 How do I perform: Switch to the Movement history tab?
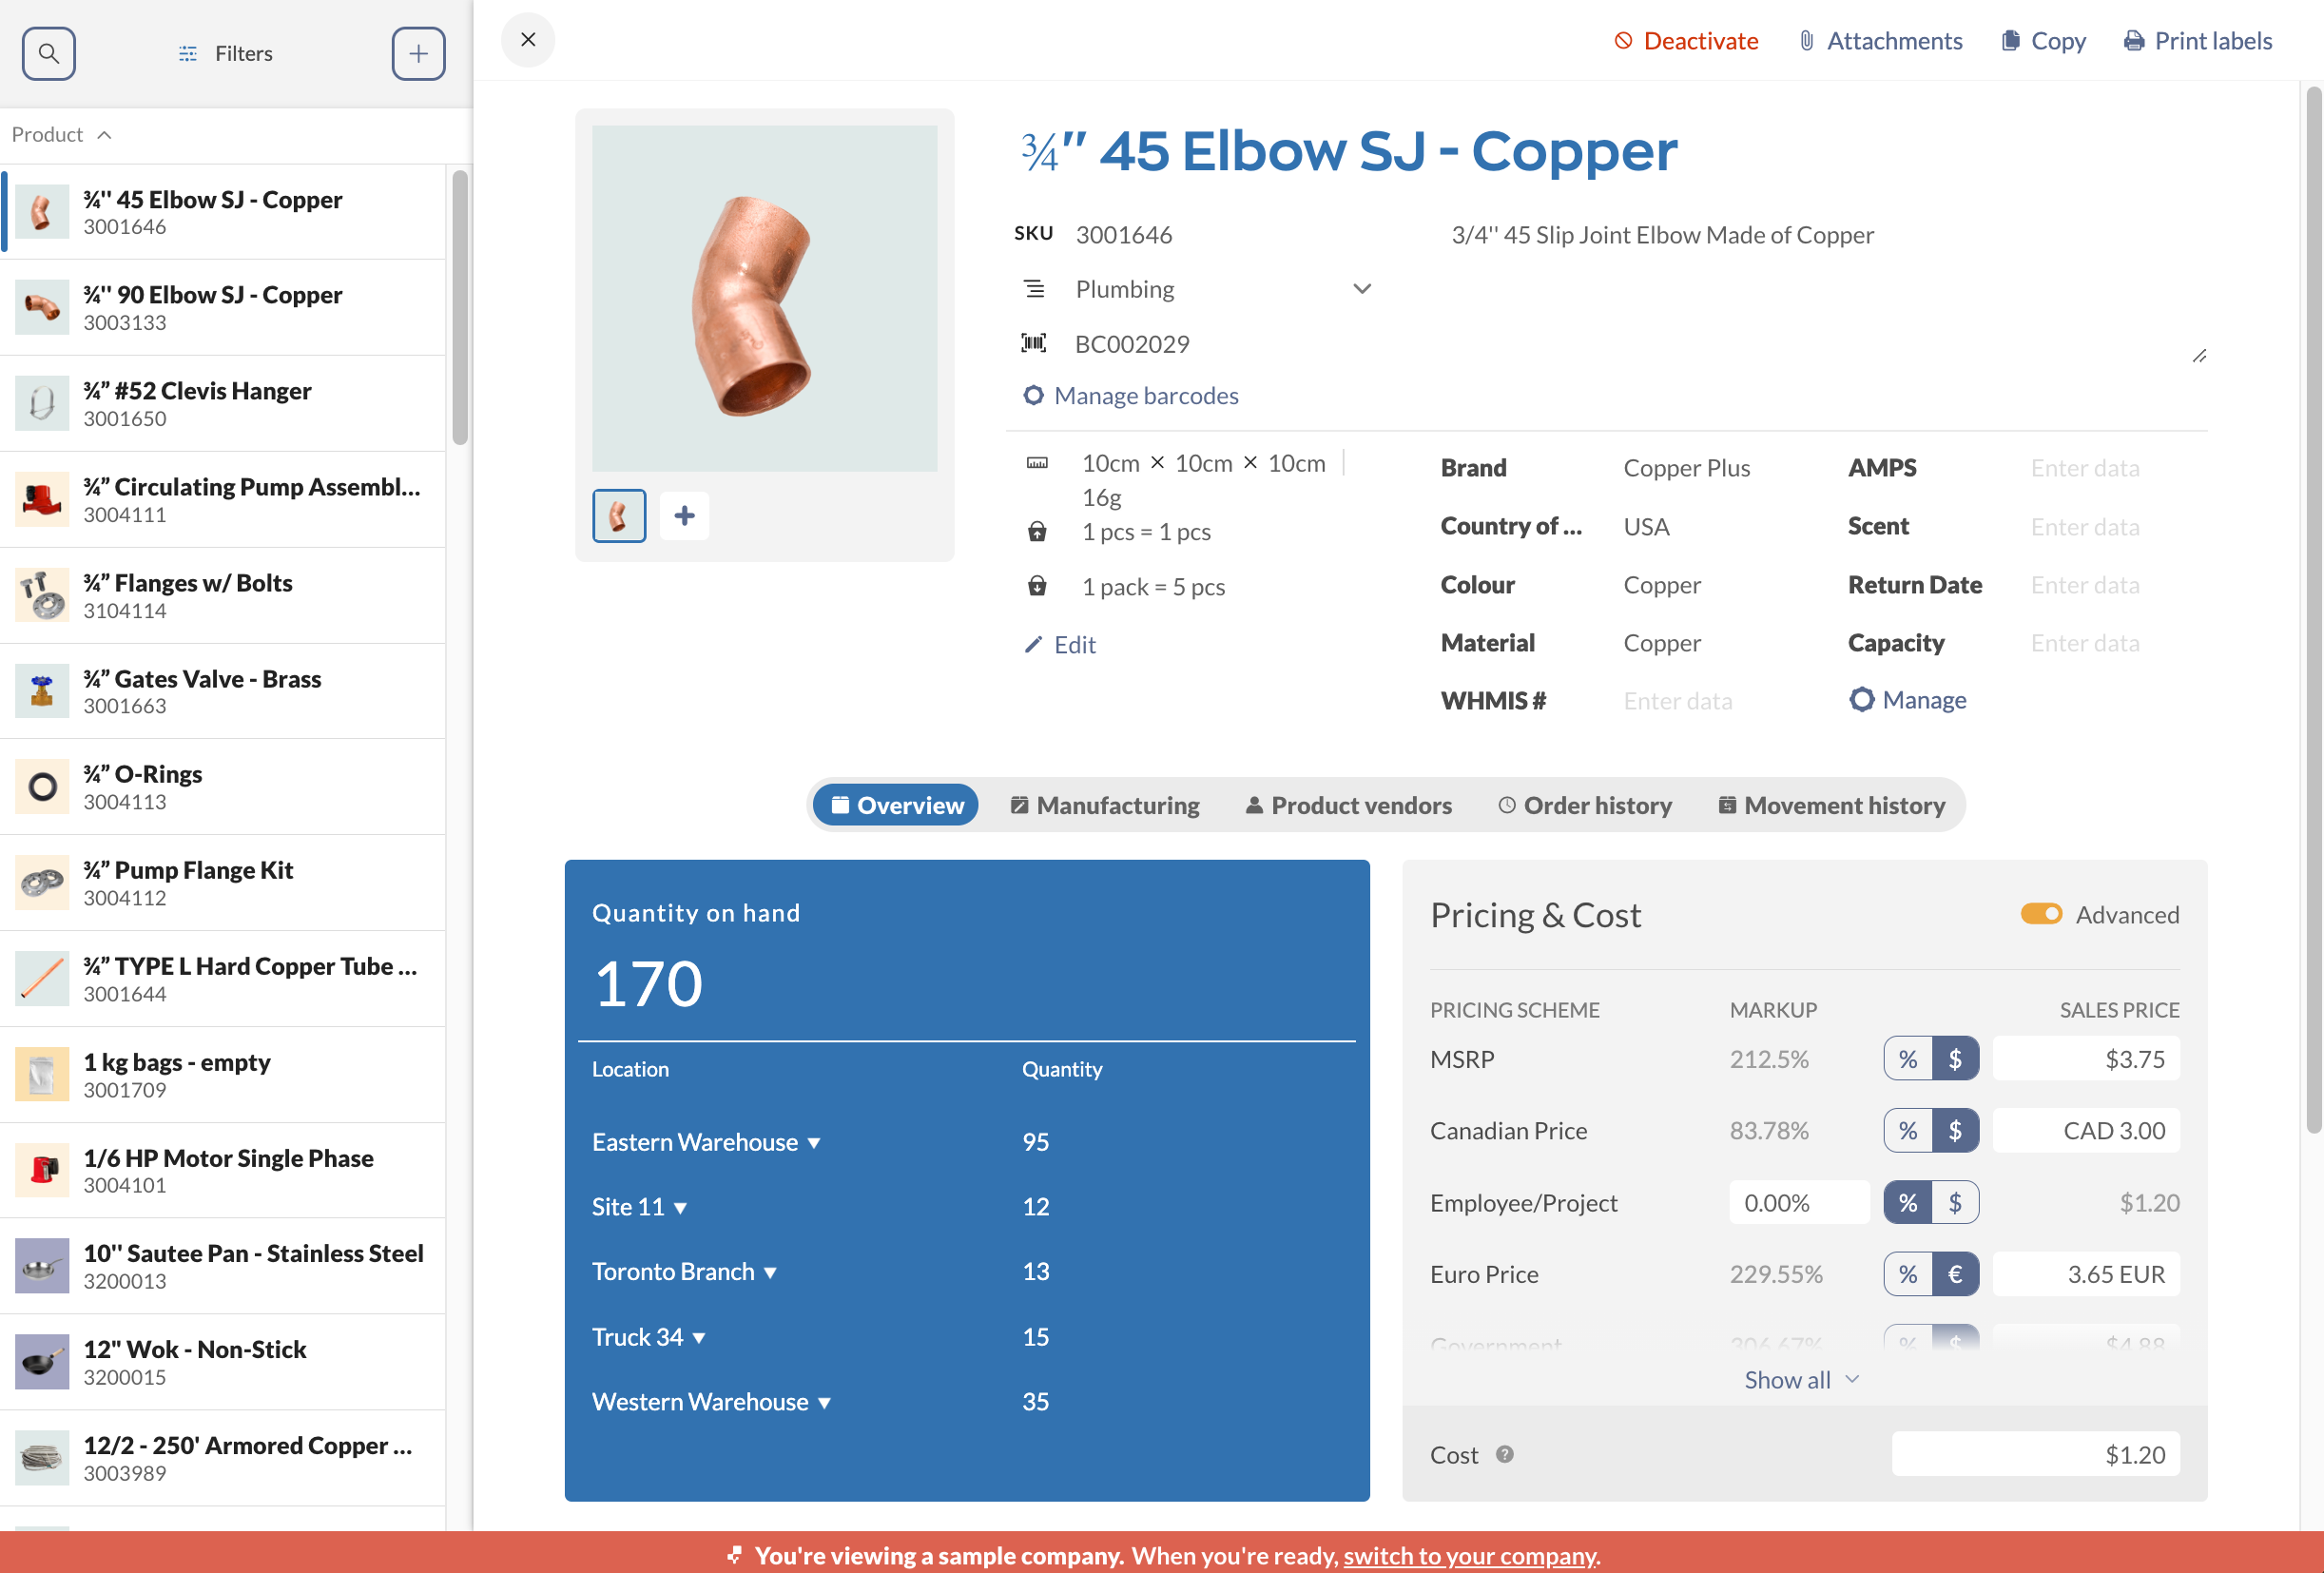point(1831,805)
